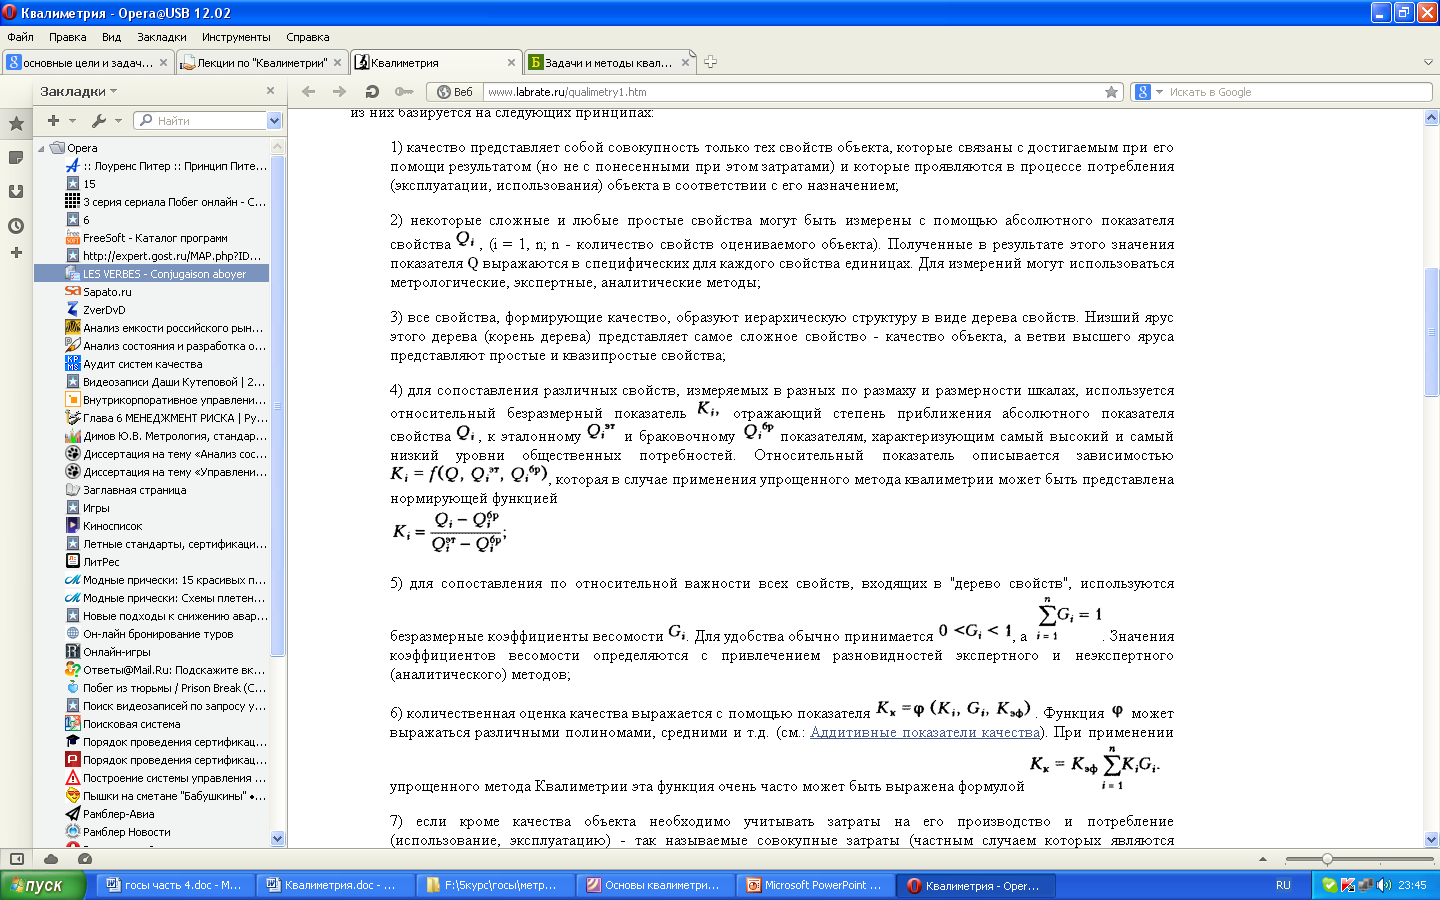Switch to Microsoft PowerPoint taskbar window
1440x900 pixels.
click(815, 885)
